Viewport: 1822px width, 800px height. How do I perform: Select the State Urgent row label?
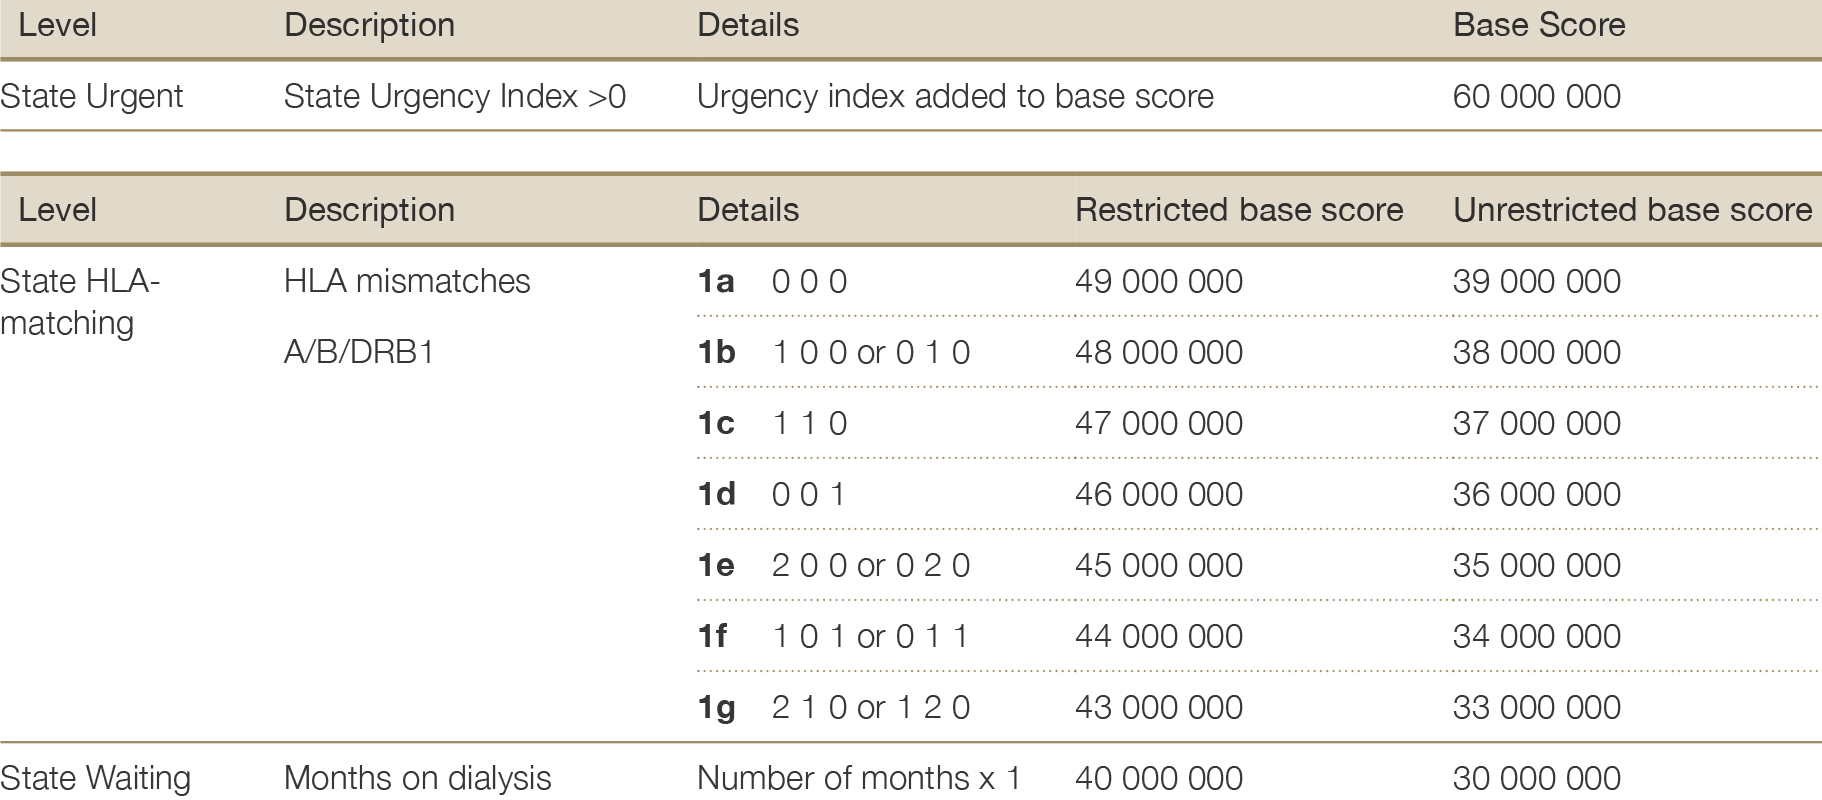coord(92,97)
